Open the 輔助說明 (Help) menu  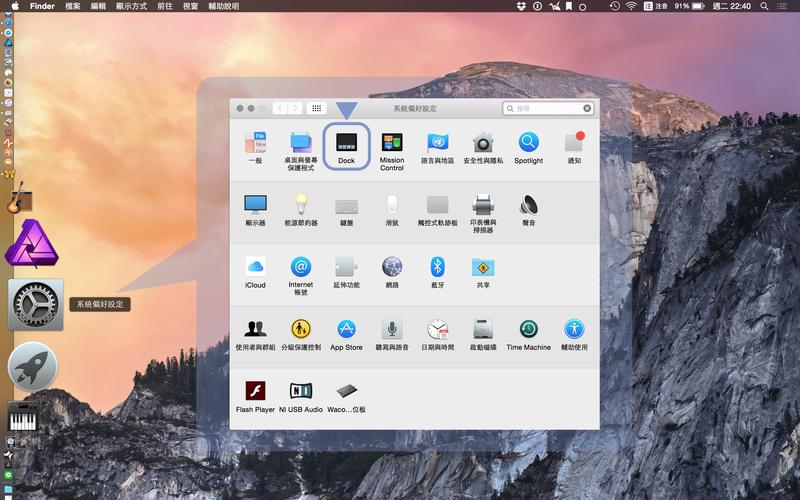(223, 6)
